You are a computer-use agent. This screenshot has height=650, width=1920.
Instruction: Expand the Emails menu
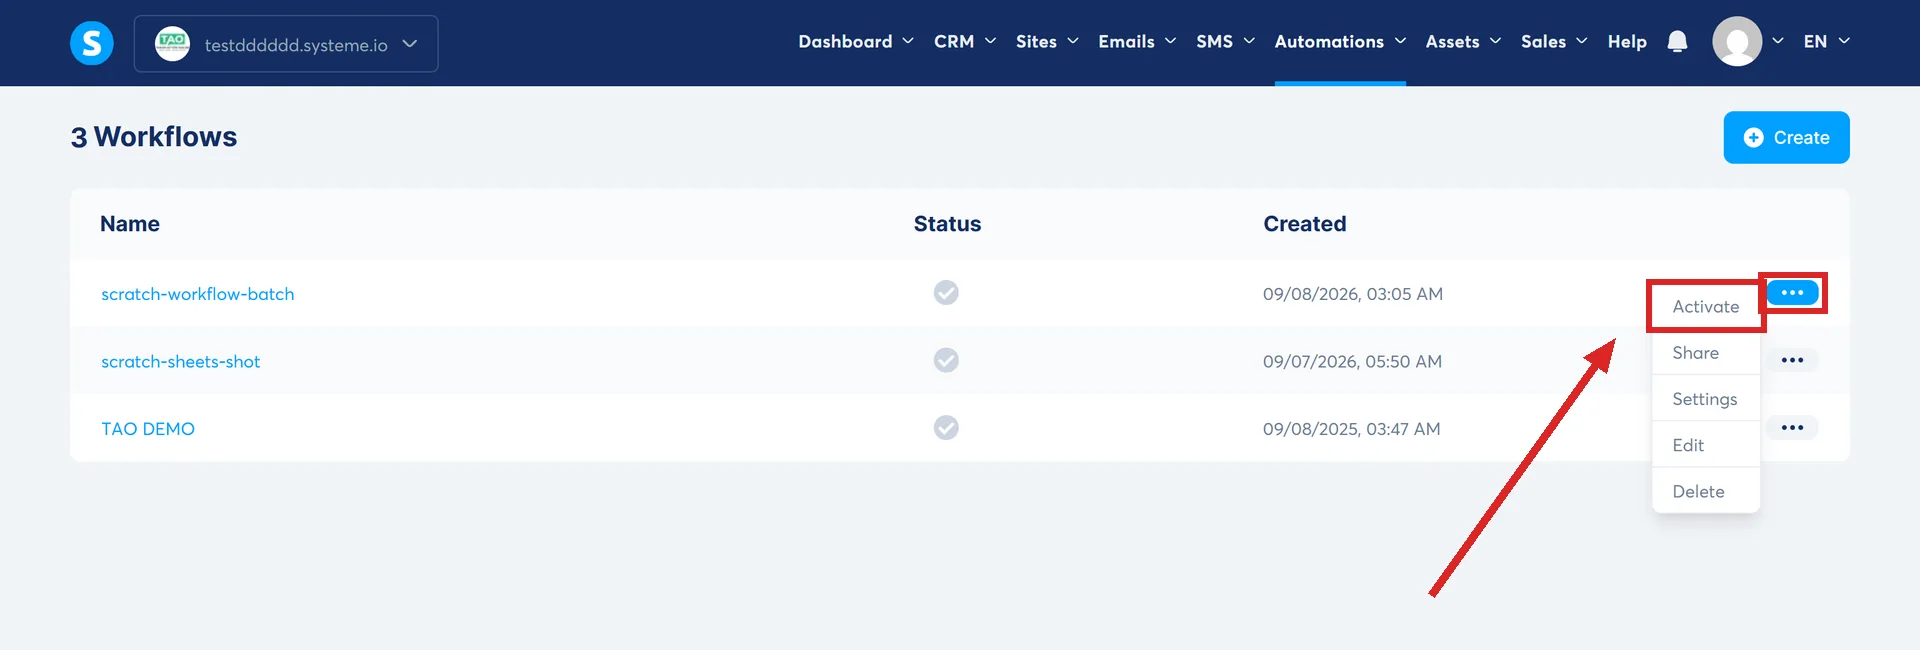1137,41
